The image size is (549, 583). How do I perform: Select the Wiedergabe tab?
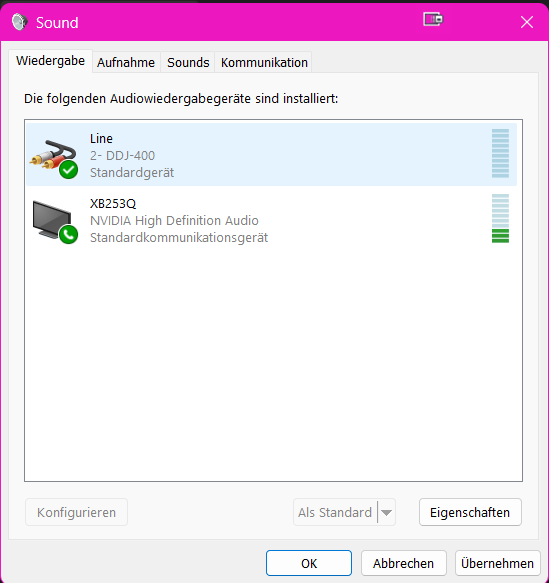coord(51,61)
